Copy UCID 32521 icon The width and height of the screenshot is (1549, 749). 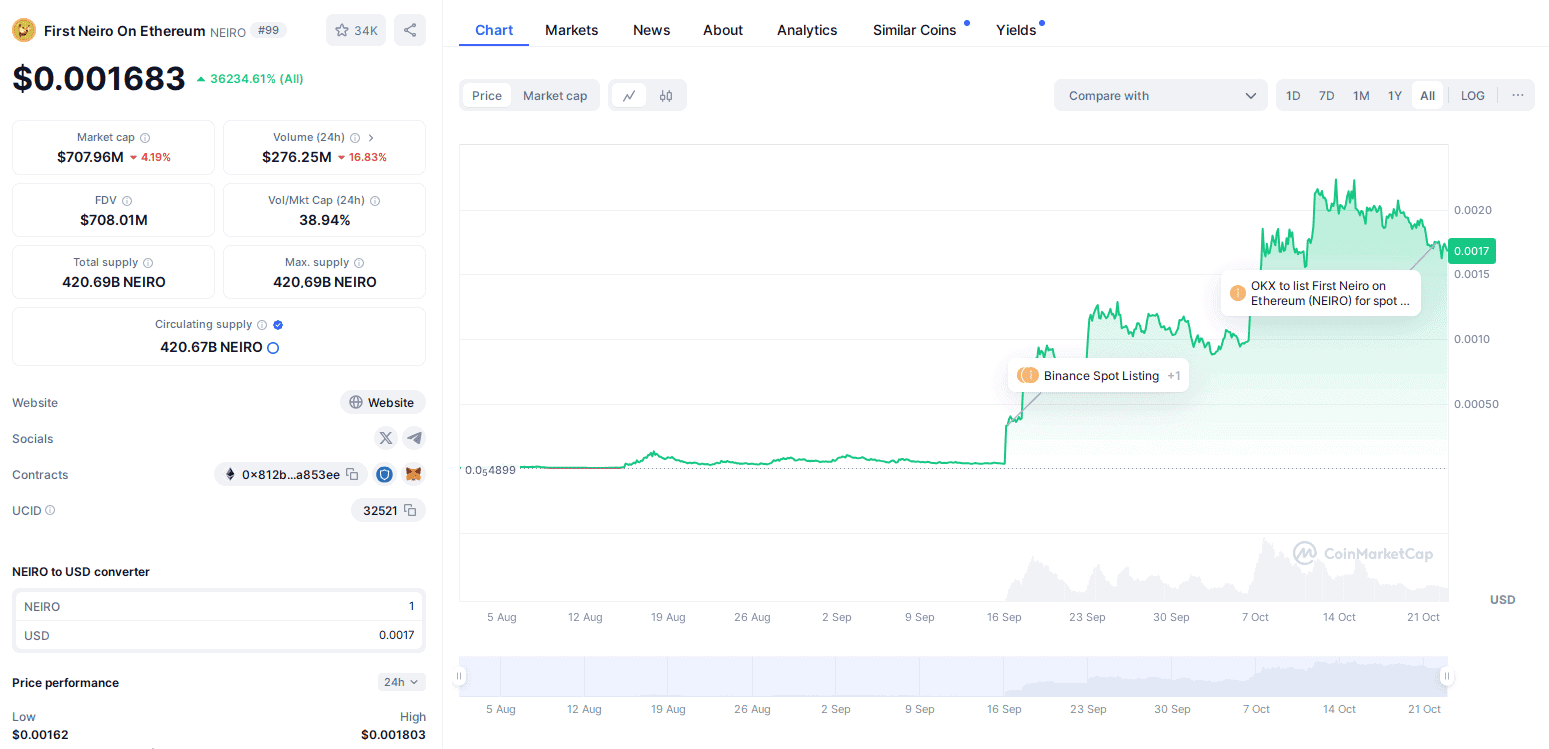410,510
